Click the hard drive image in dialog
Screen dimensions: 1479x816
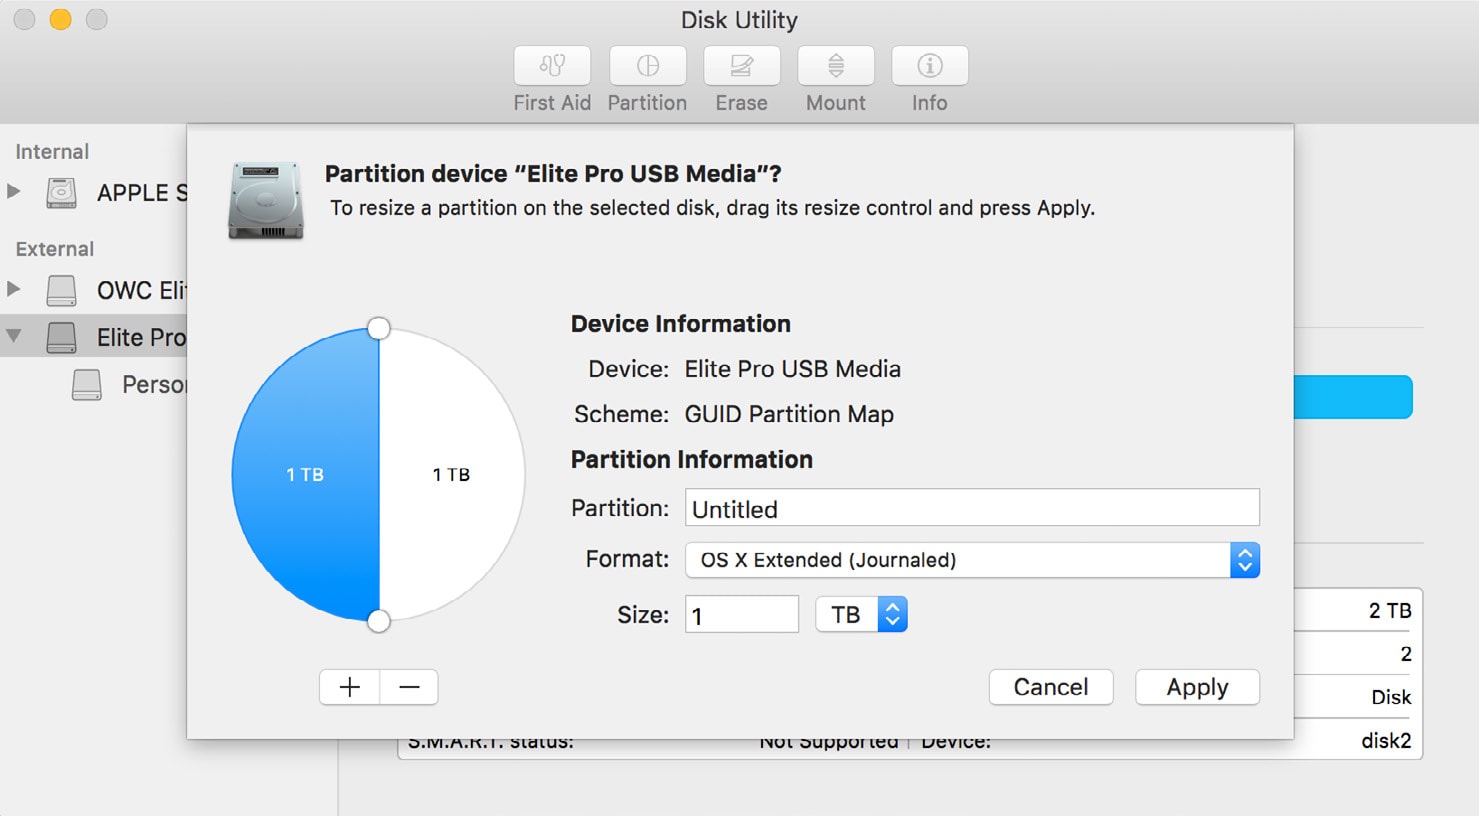tap(265, 200)
